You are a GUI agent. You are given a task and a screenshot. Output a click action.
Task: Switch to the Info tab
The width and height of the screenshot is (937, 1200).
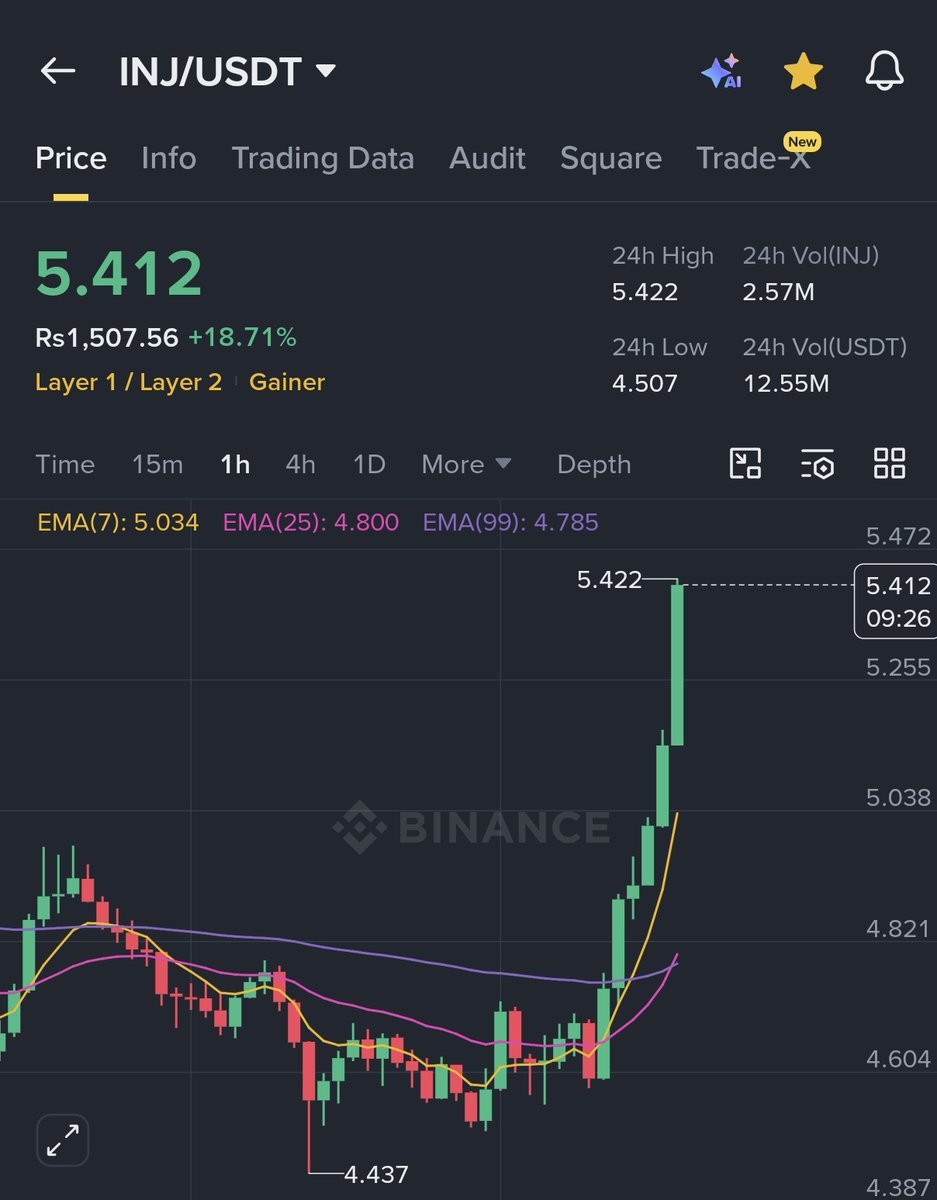[168, 158]
